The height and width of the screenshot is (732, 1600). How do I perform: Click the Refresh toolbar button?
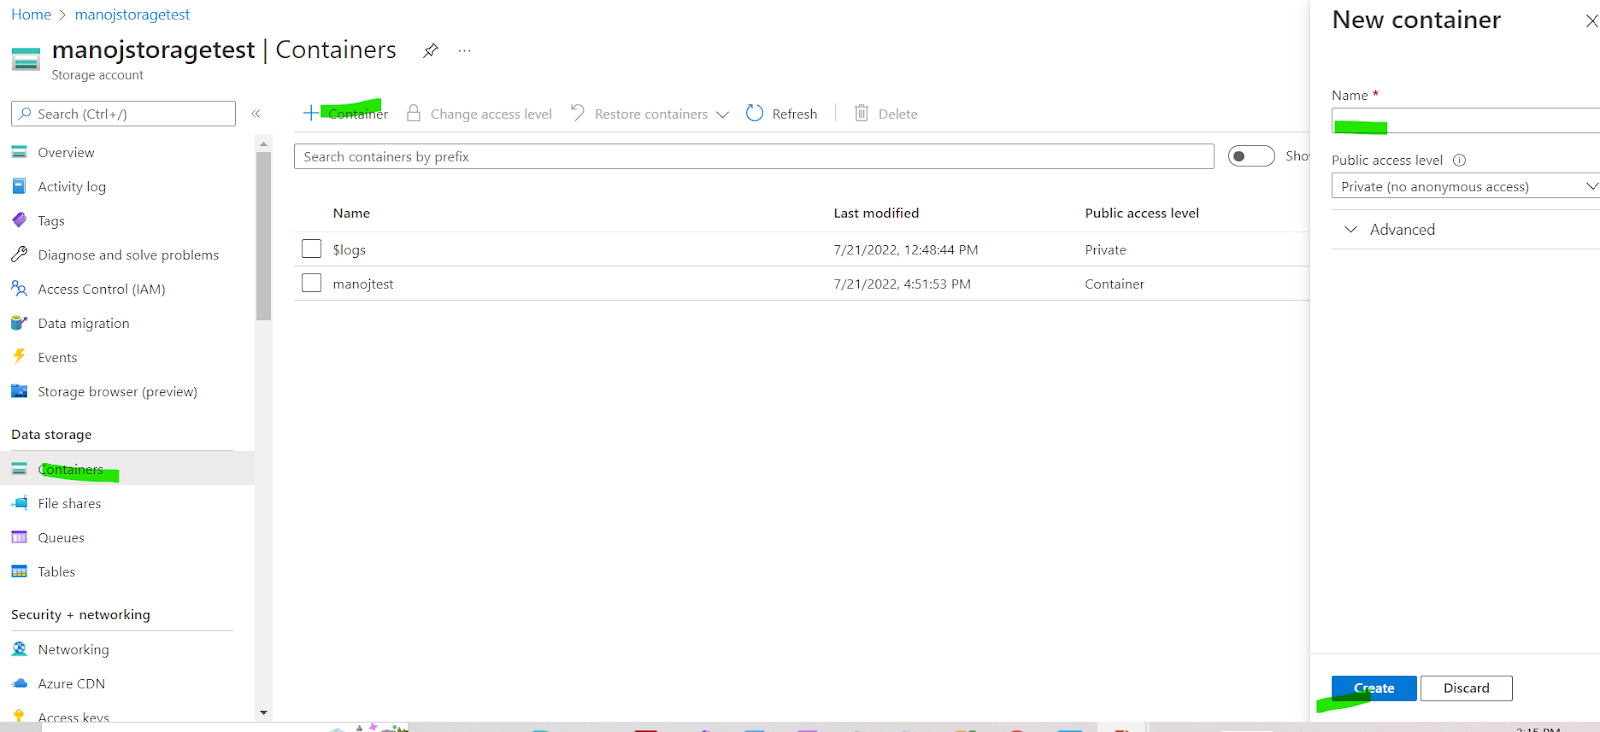(782, 114)
